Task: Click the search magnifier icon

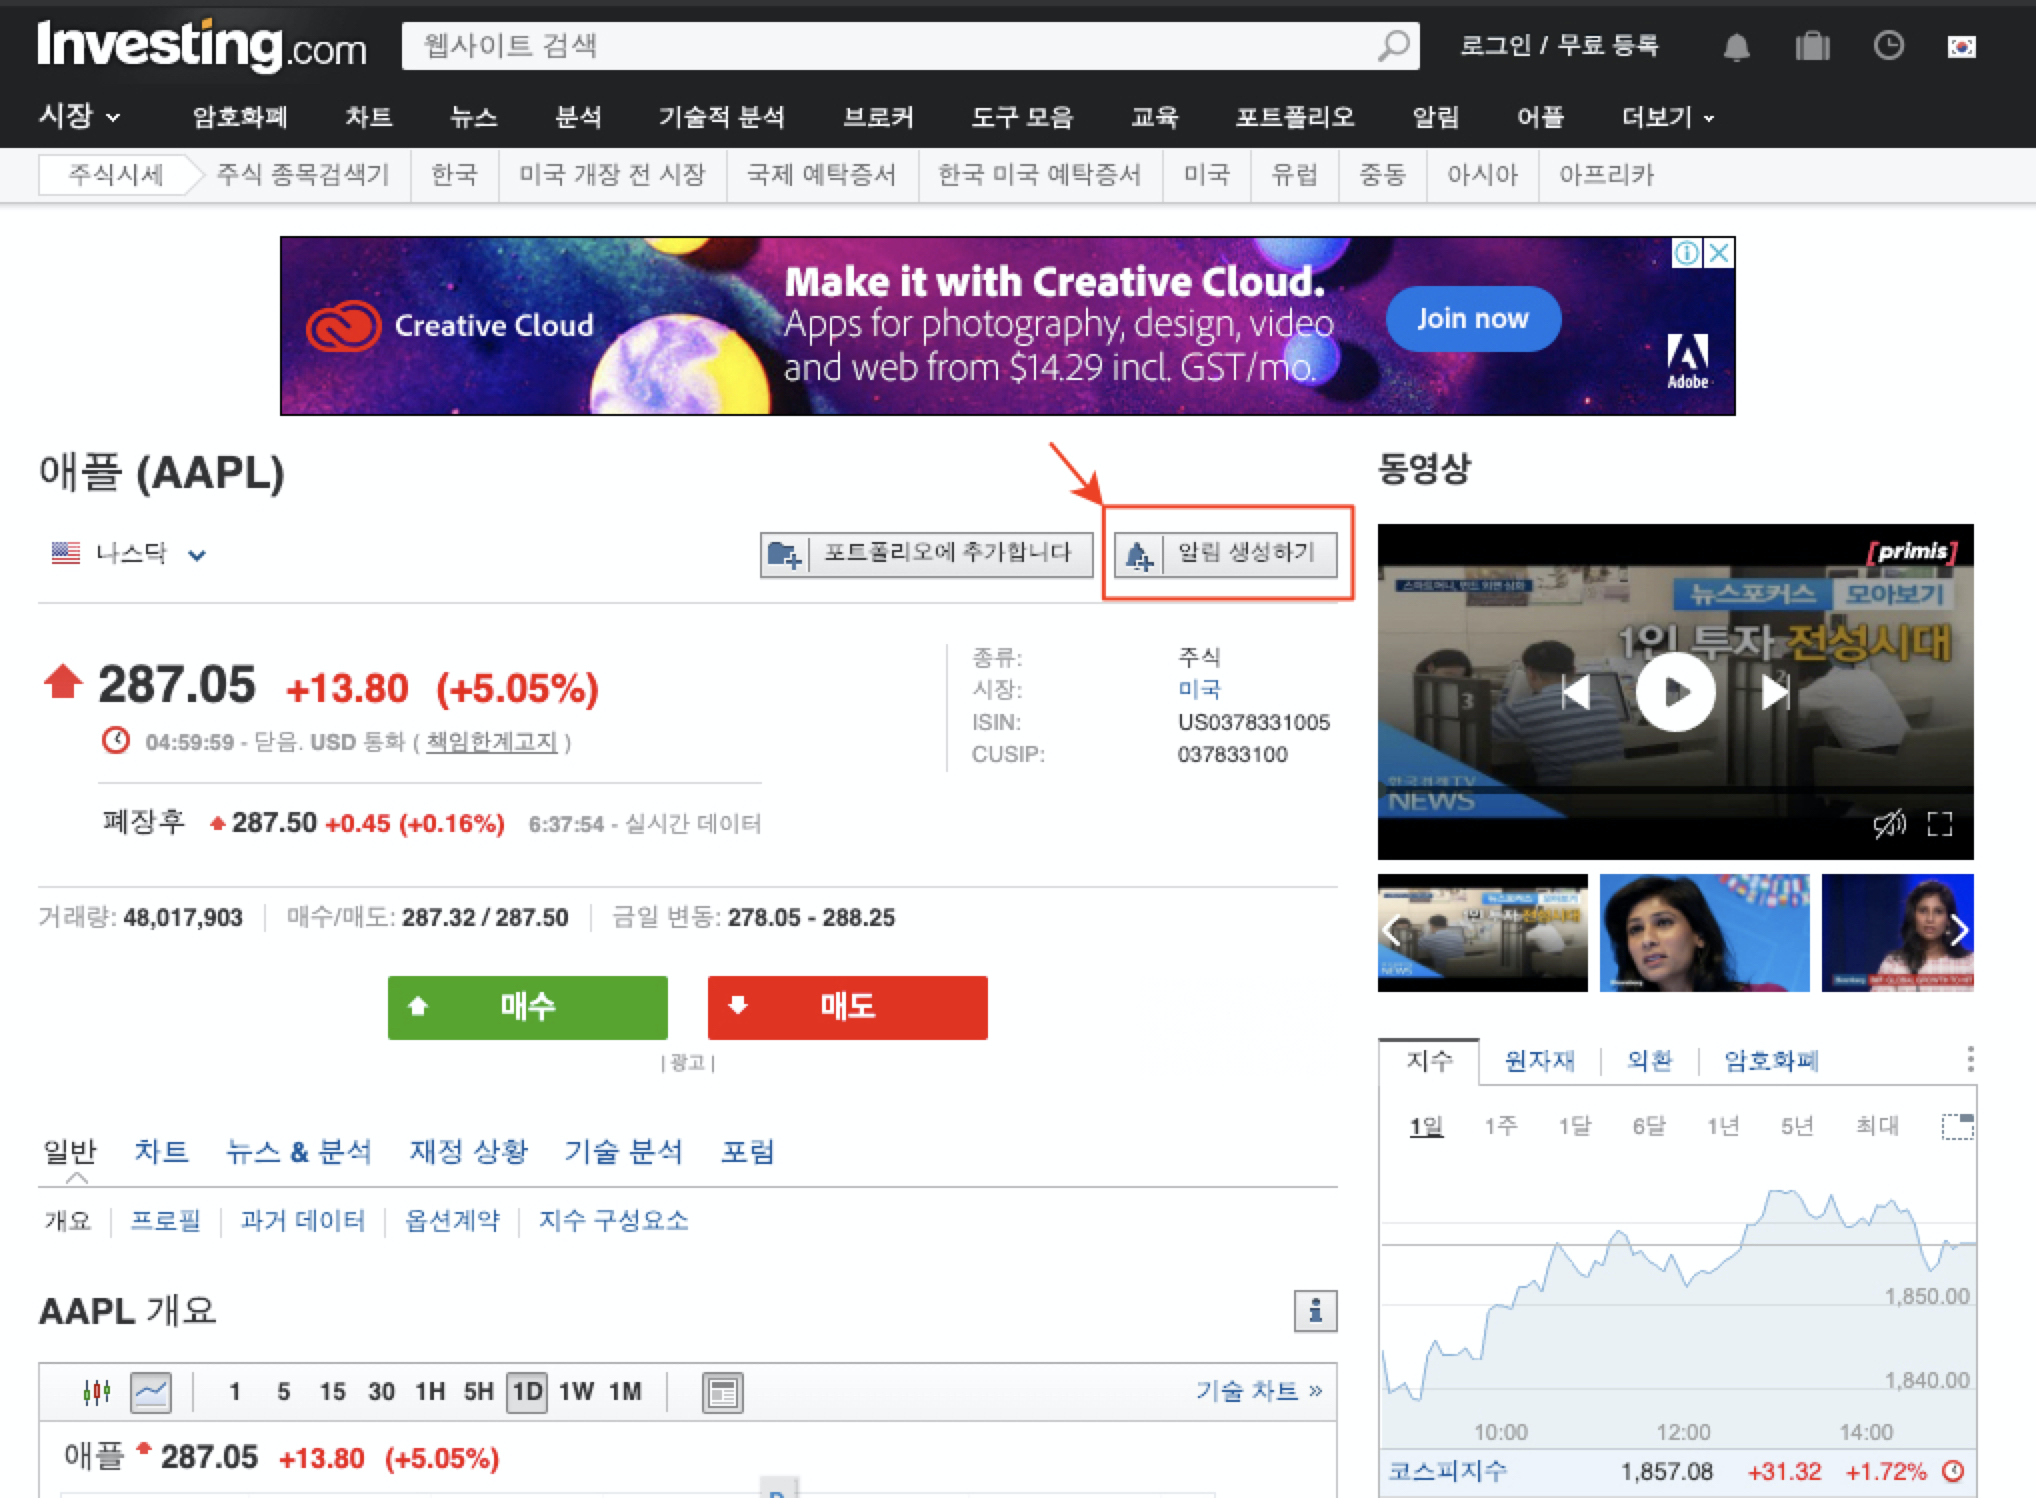Action: coord(1393,46)
